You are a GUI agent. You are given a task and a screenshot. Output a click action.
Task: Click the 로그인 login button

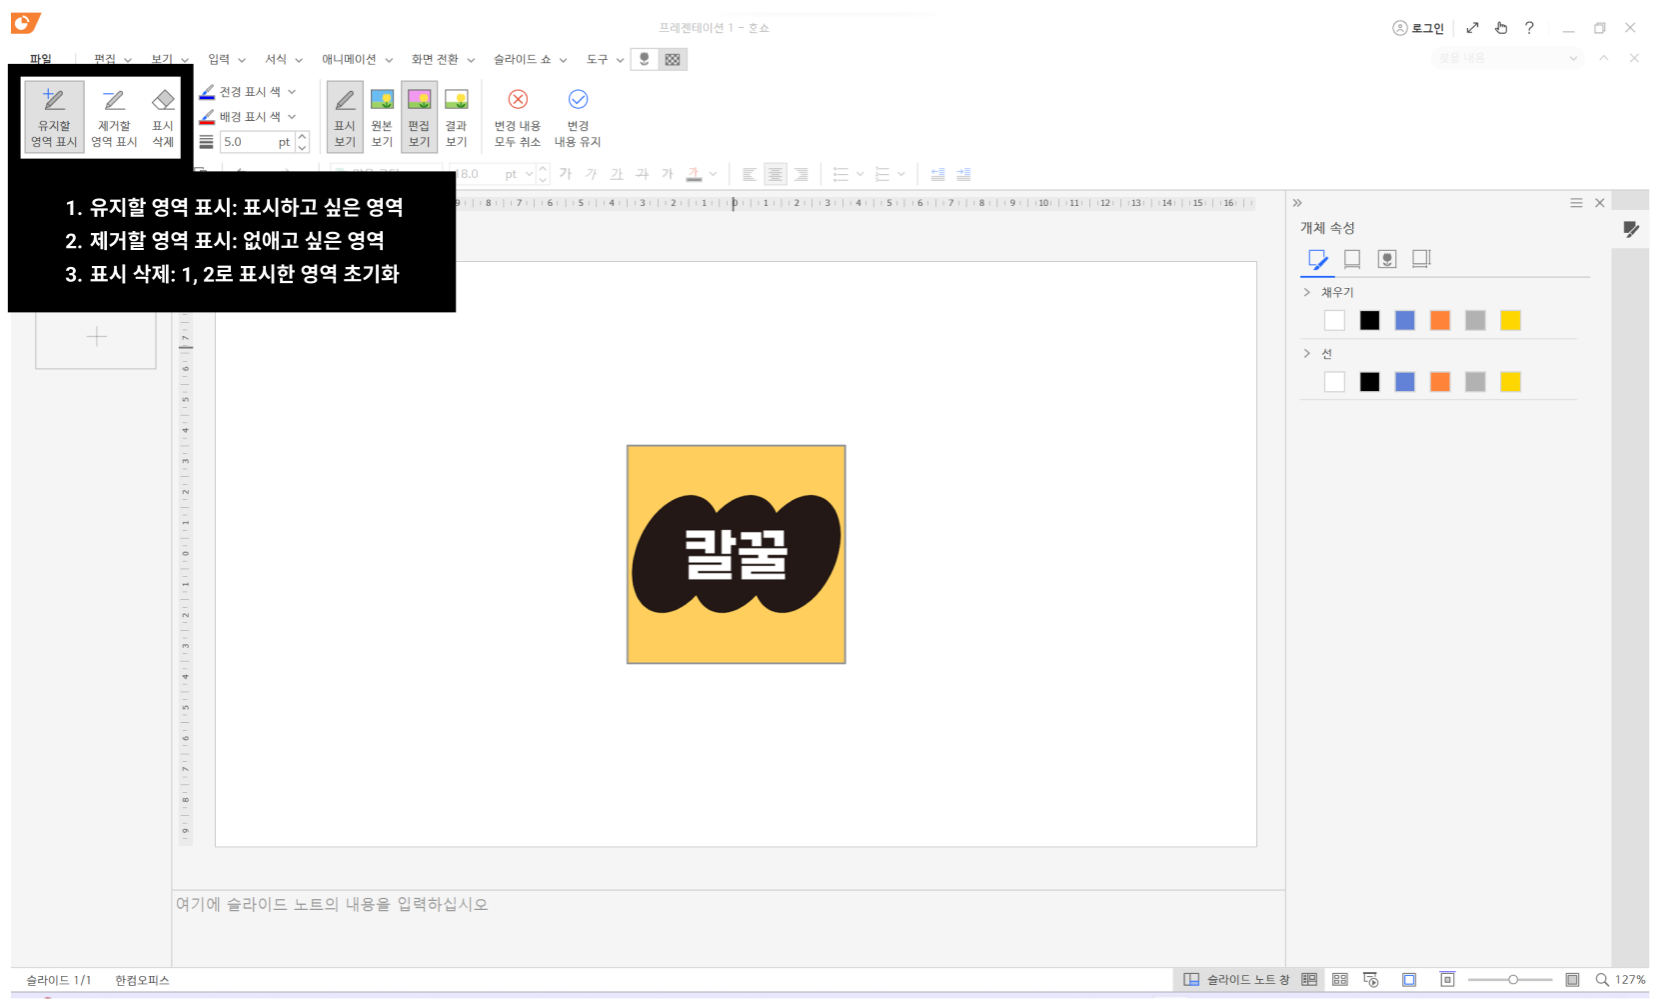[x=1418, y=28]
